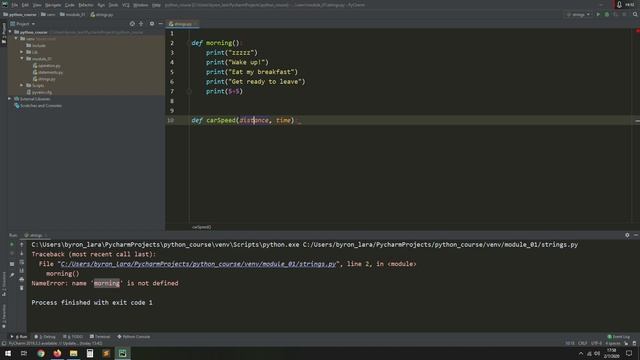Open the Debug tool window tab
Viewport: 640px width, 360px height.
(45, 337)
